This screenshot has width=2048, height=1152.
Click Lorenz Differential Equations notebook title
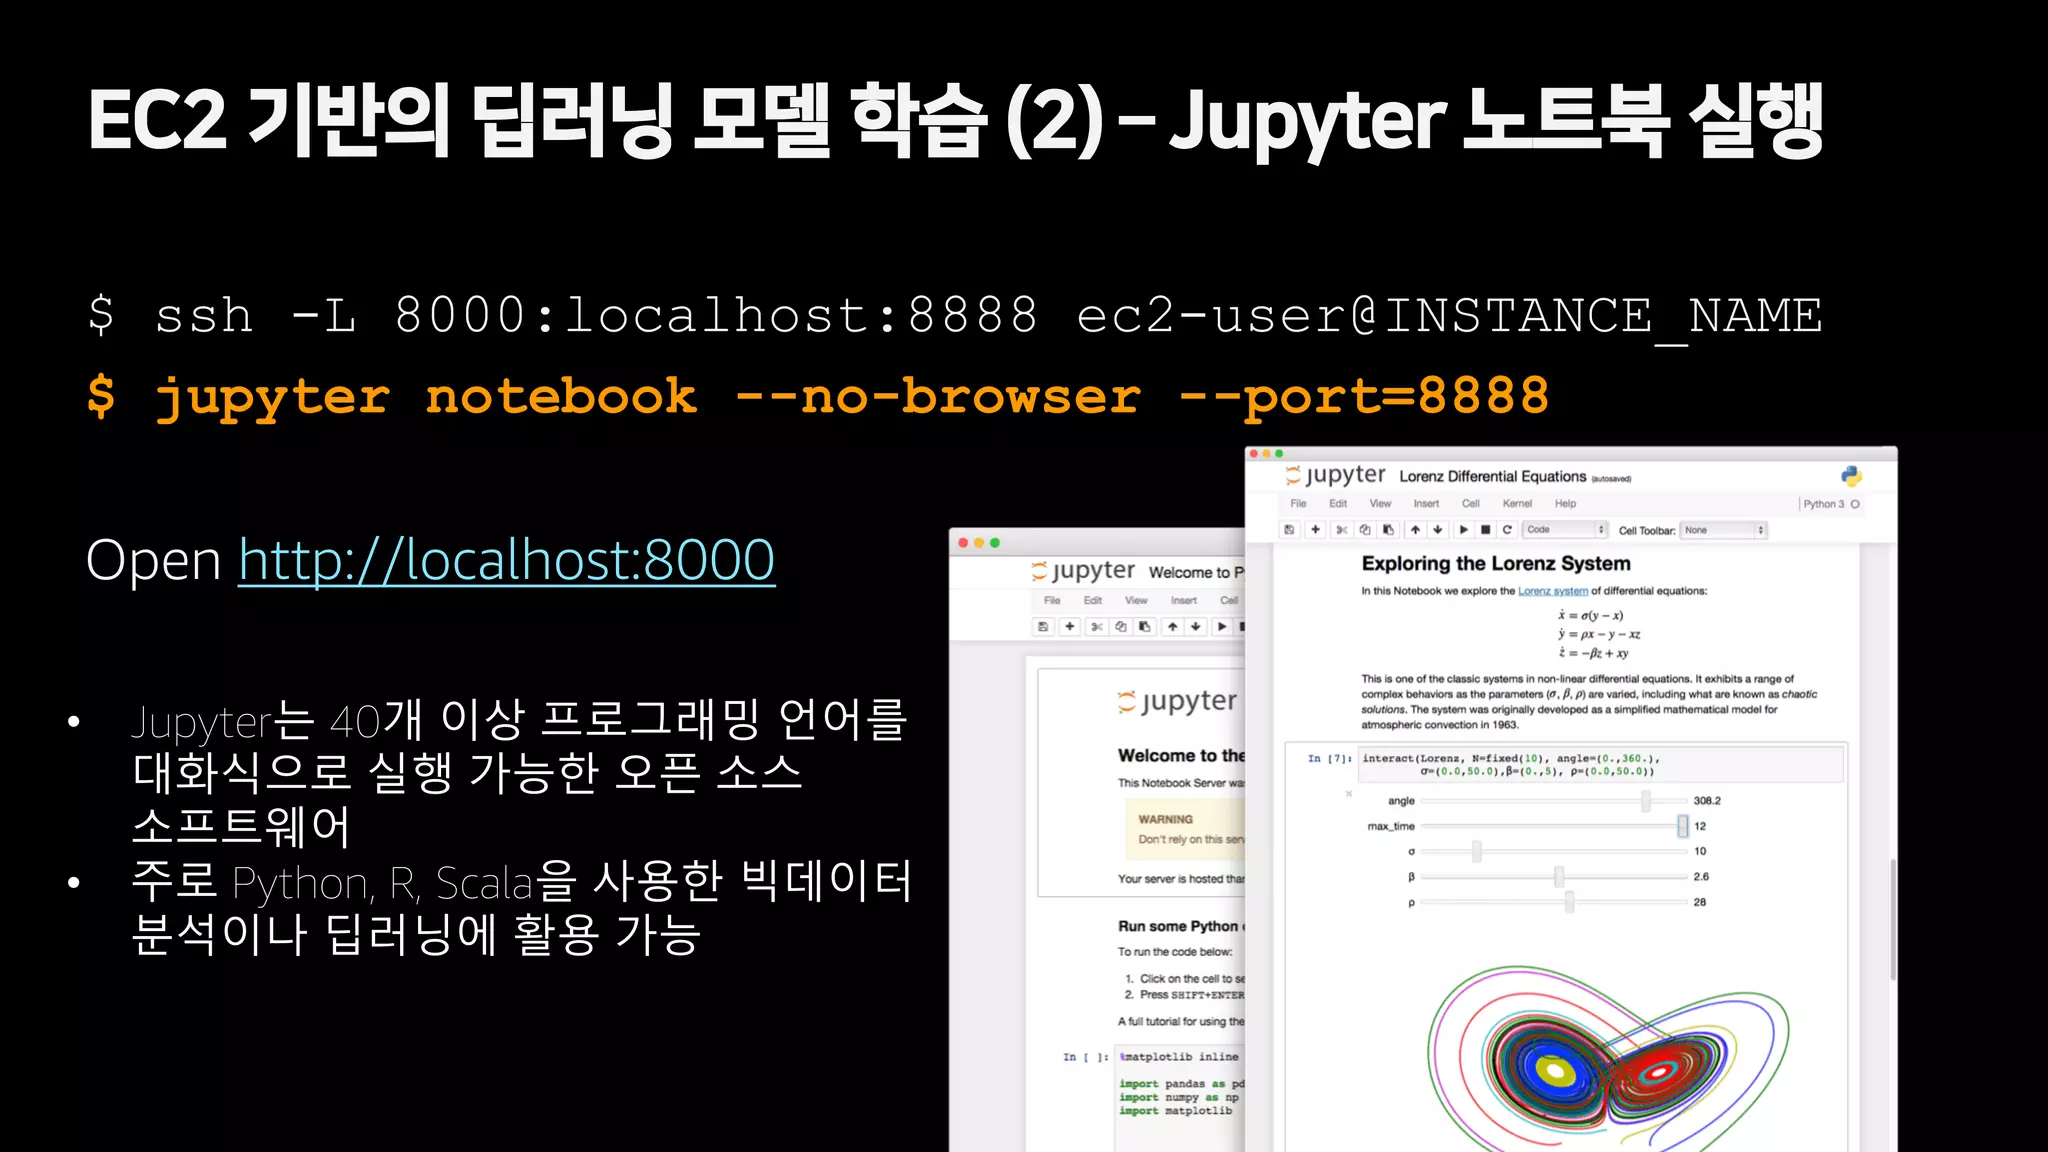pyautogui.click(x=1492, y=477)
